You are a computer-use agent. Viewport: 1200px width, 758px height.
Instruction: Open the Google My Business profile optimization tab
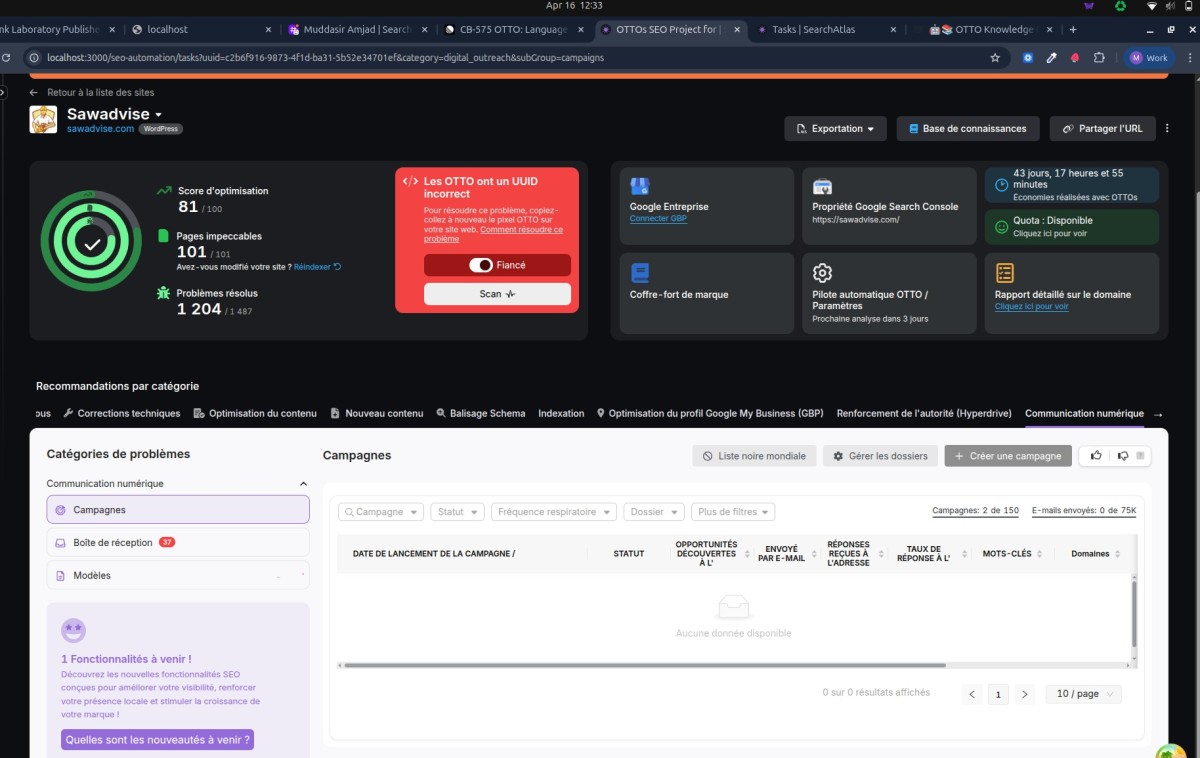[710, 413]
